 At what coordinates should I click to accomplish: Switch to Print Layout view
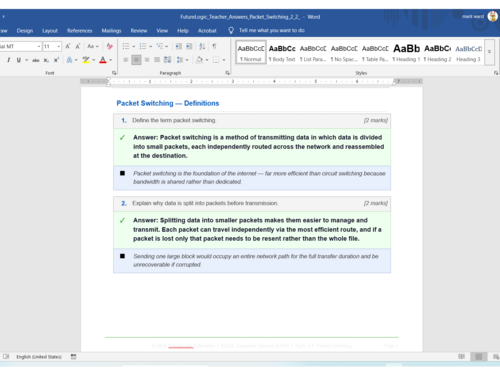point(479,357)
